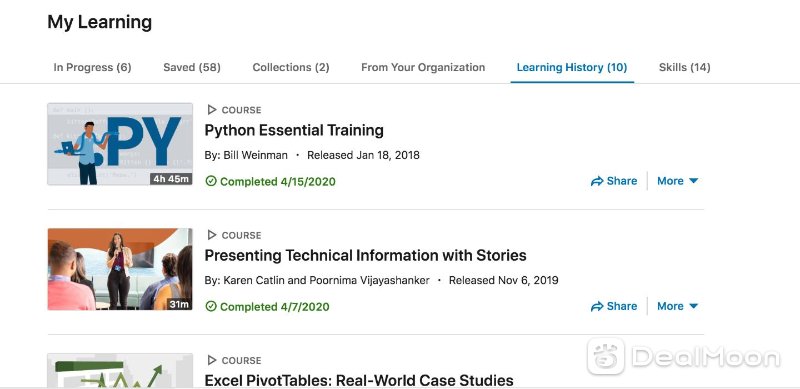800x389 pixels.
Task: Open Python Essential Training course thumbnail
Action: click(120, 144)
